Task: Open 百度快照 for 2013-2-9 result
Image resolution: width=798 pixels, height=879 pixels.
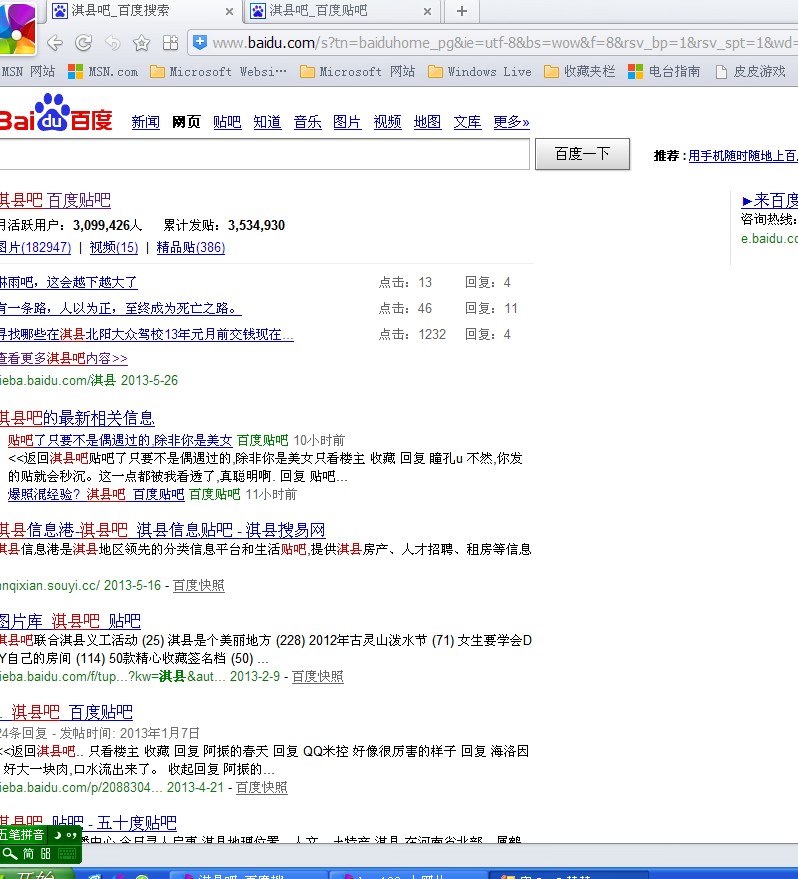Action: pyautogui.click(x=318, y=676)
